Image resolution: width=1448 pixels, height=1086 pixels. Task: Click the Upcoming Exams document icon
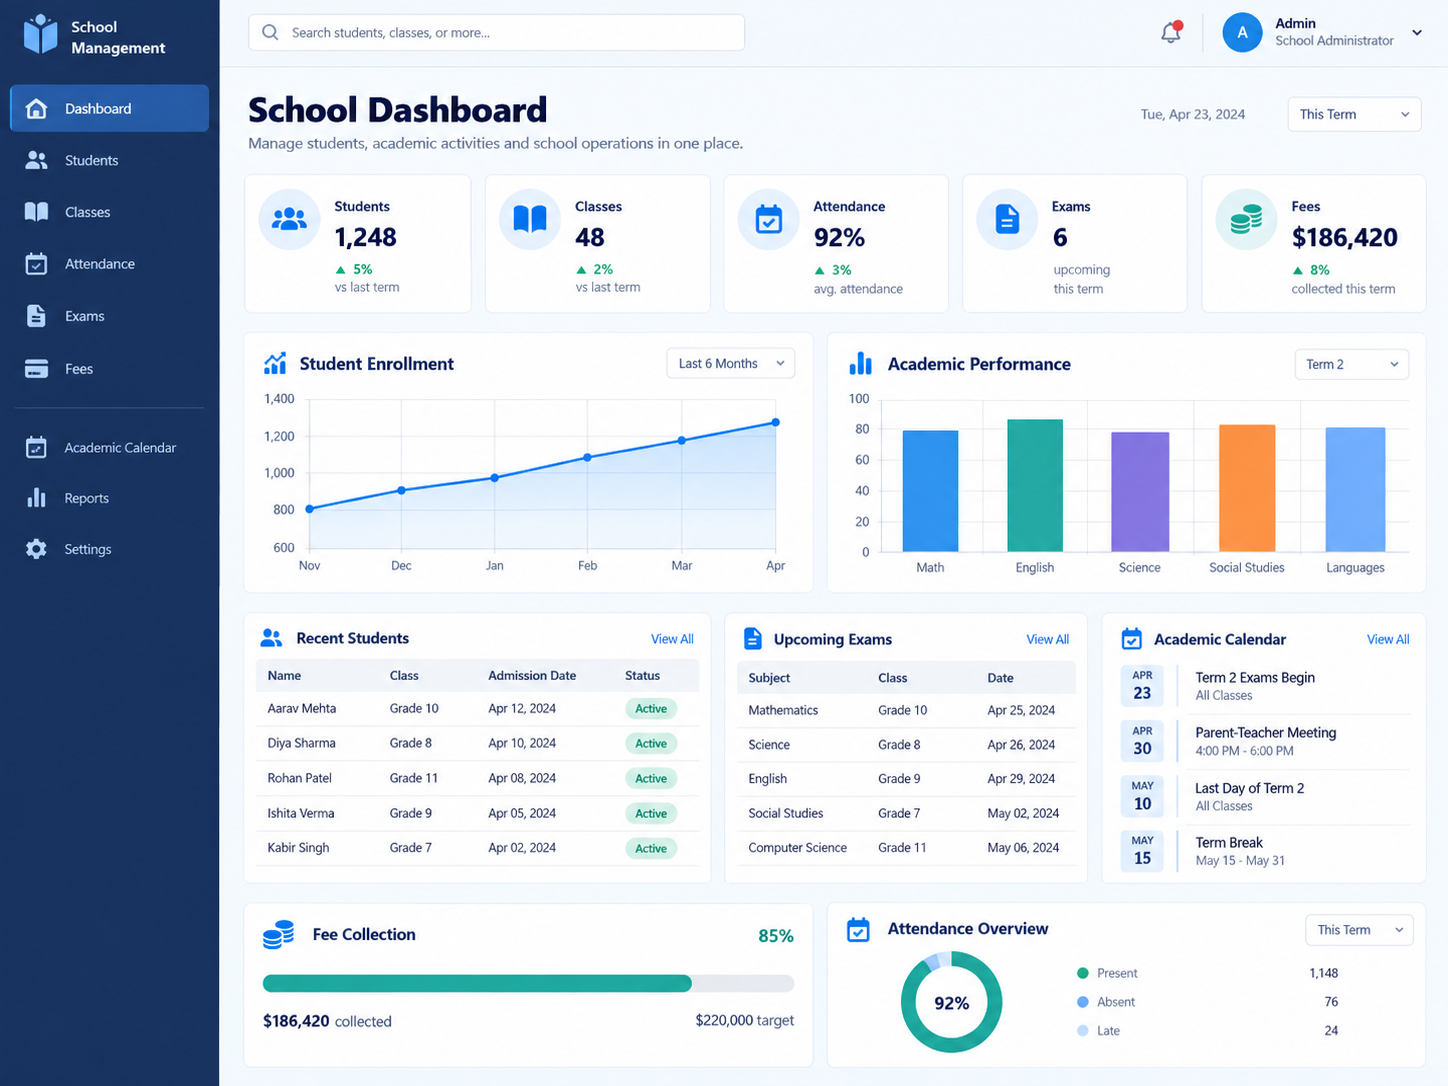(753, 639)
